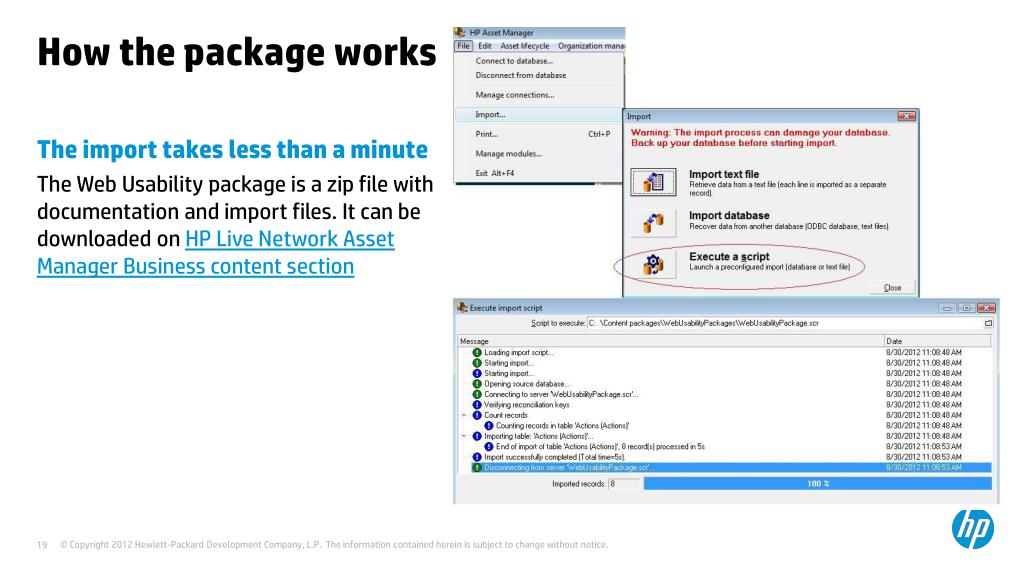
Task: Select the Count records row
Action: pos(725,415)
